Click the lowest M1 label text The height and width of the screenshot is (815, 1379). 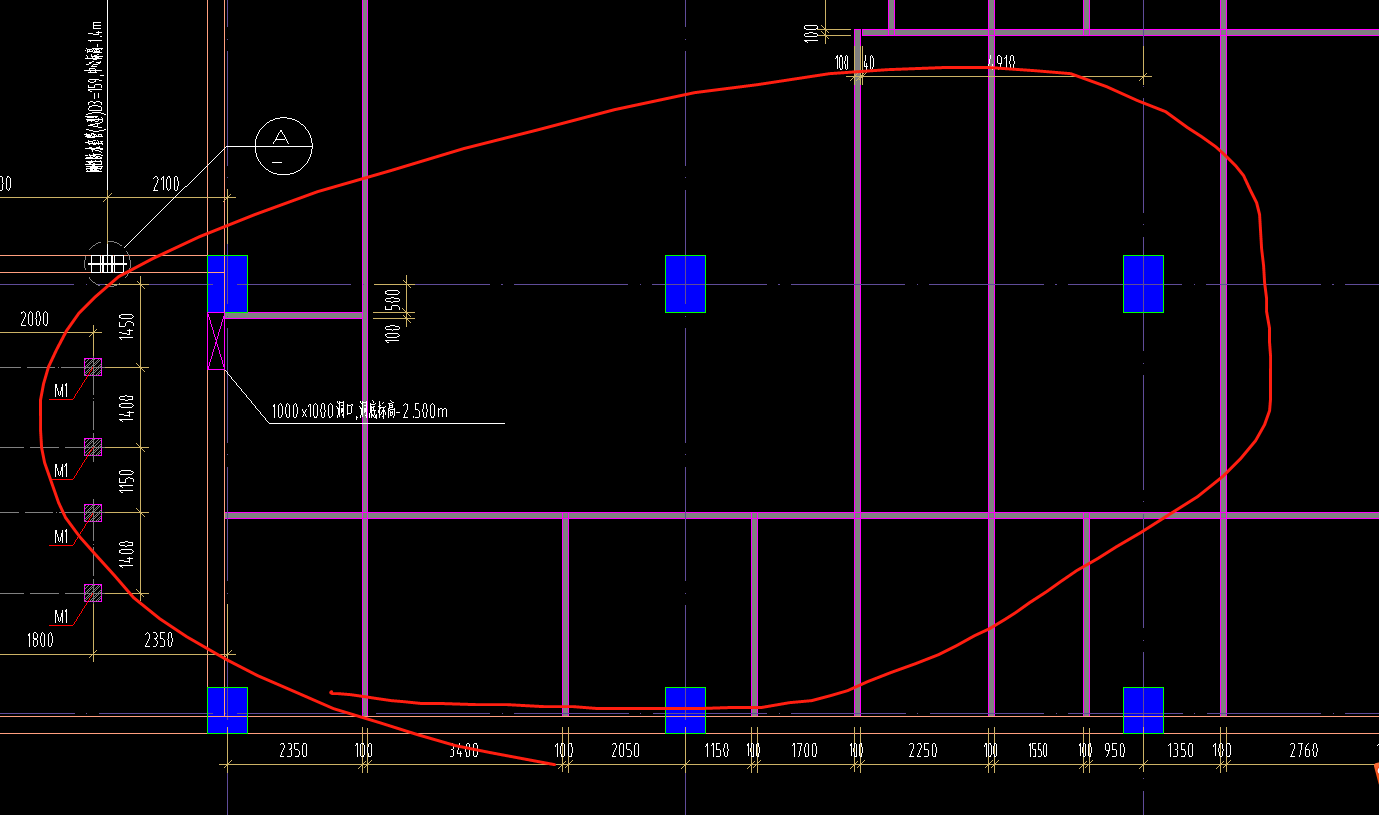(62, 616)
